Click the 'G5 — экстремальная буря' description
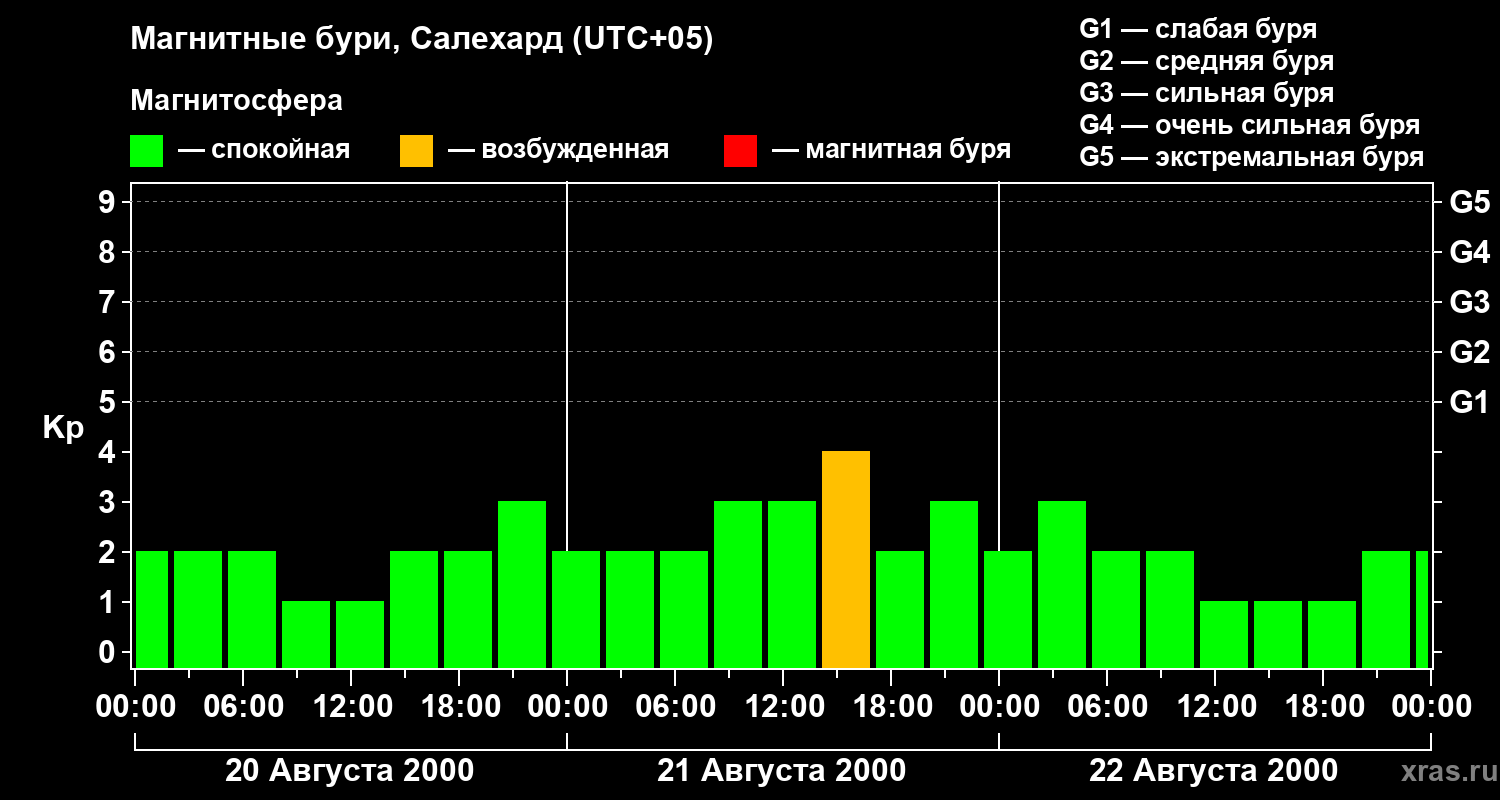 pos(1251,157)
